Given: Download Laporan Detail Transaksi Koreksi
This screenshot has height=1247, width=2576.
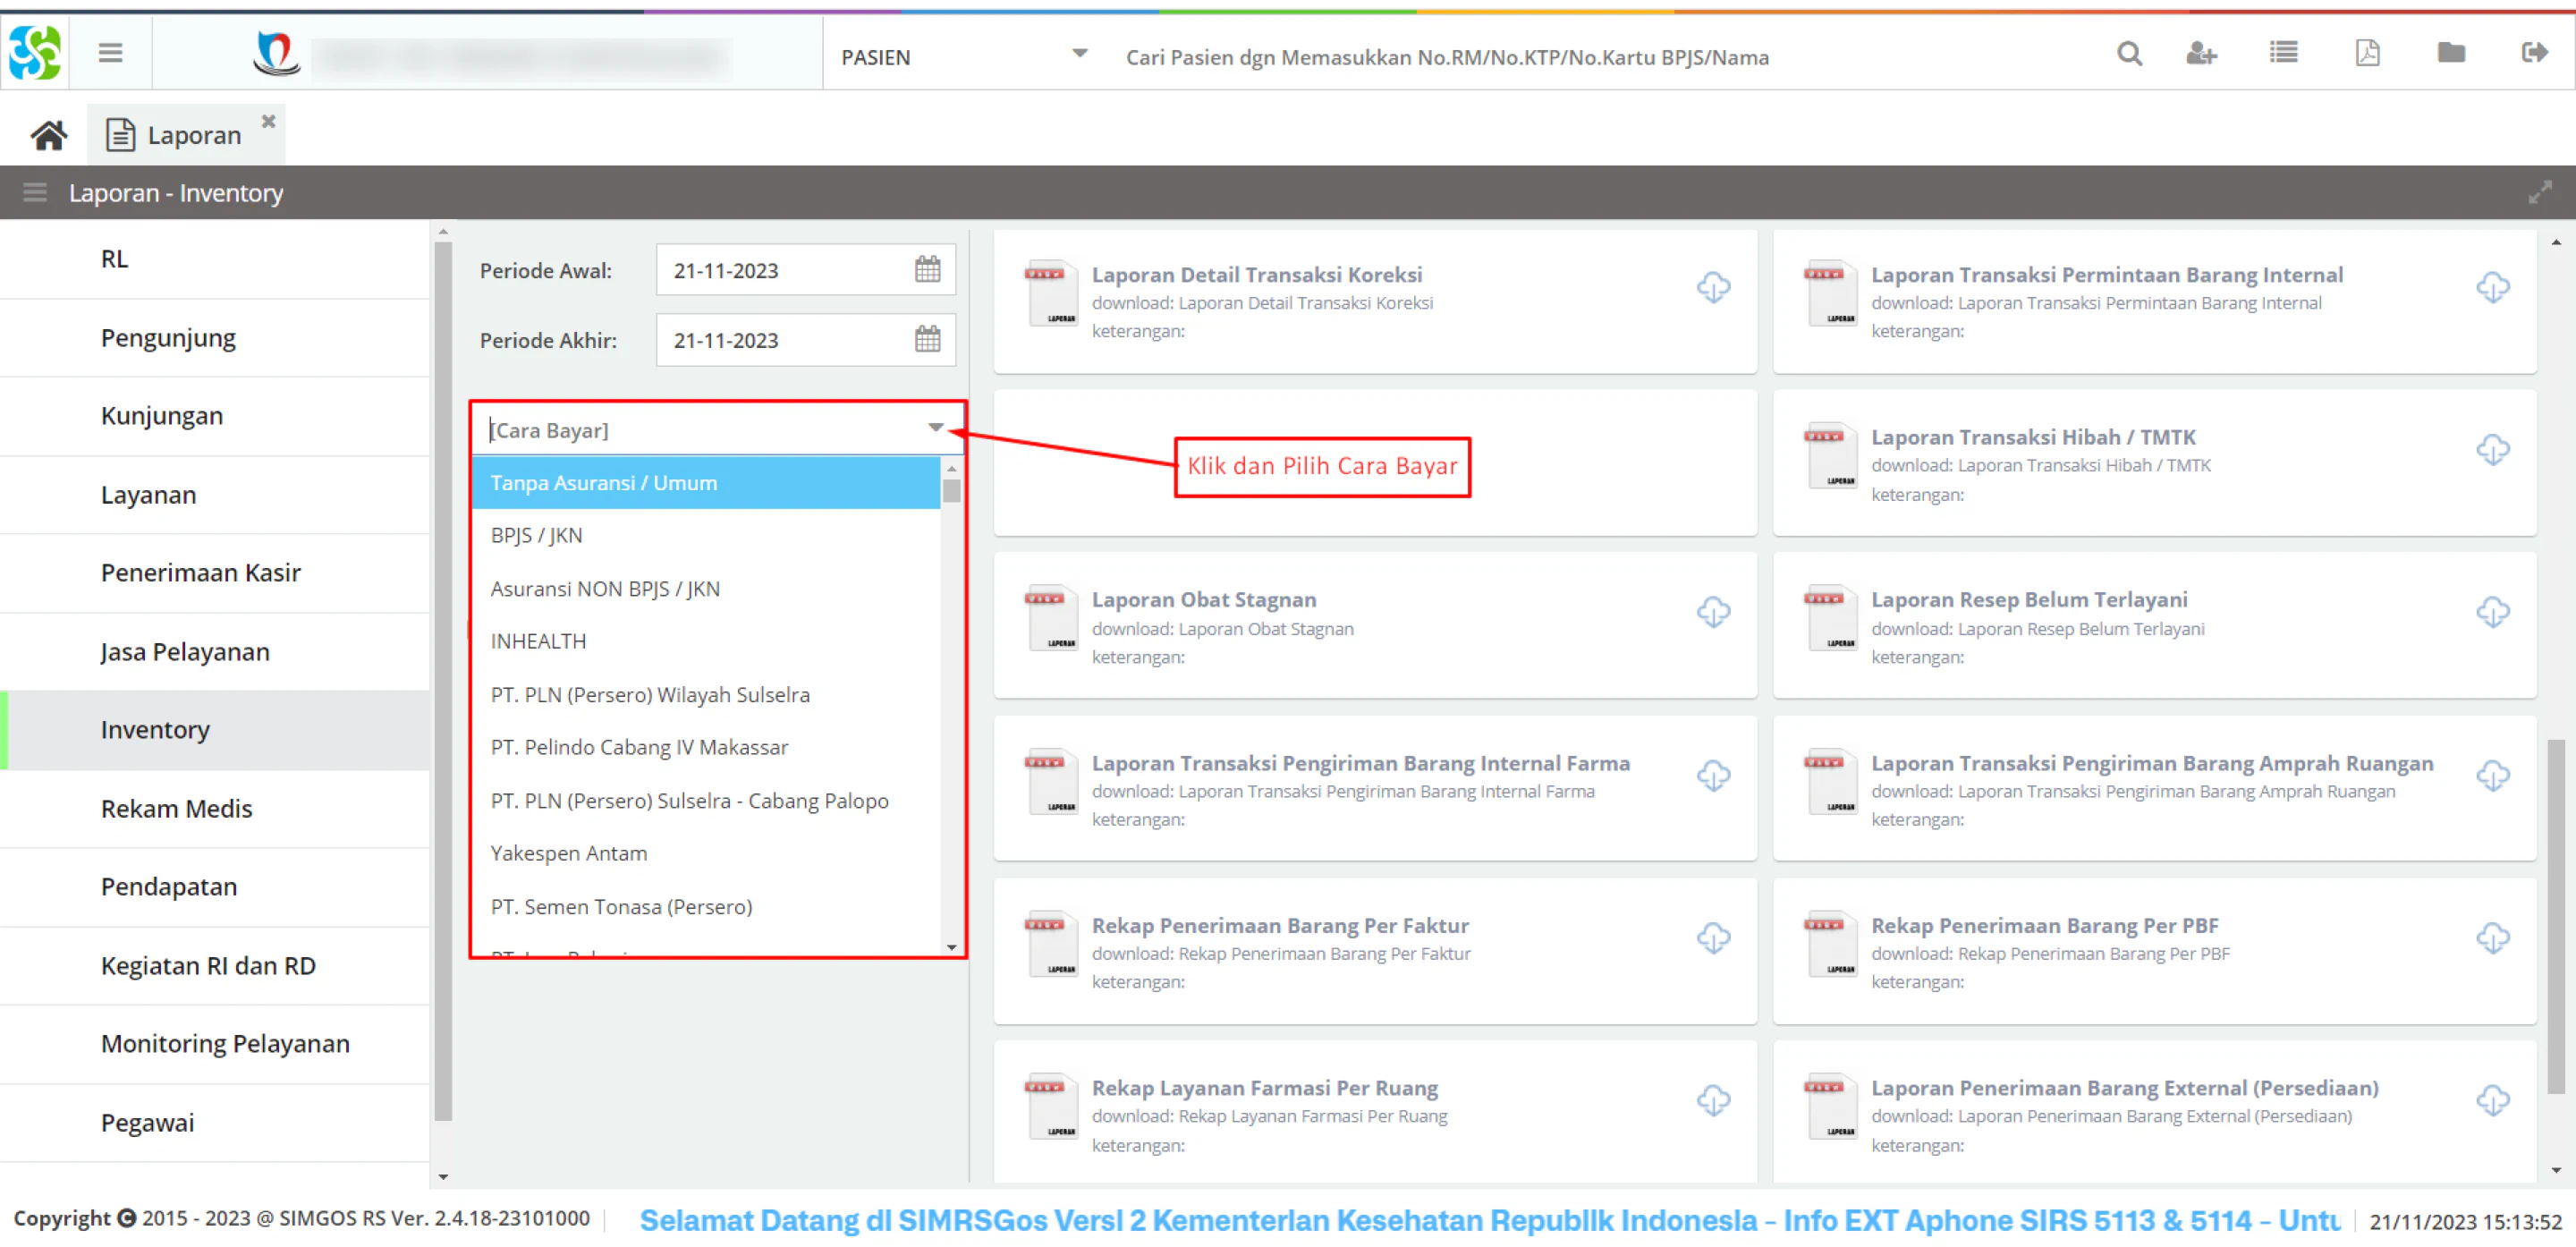Looking at the screenshot, I should click(1713, 288).
